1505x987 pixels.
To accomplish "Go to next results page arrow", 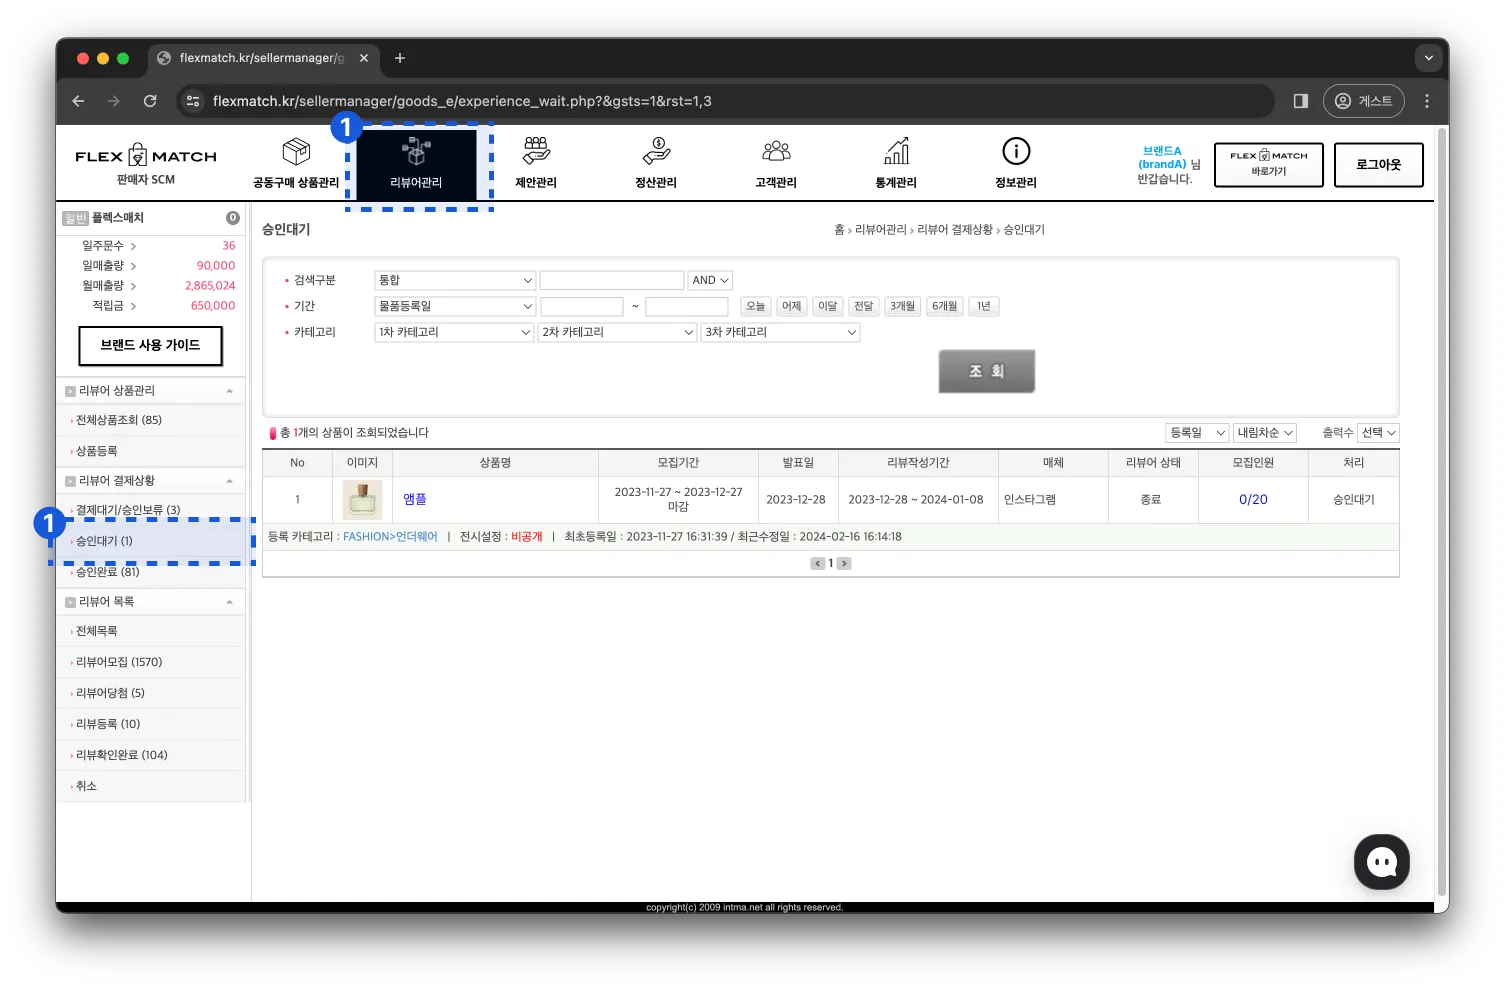I will [844, 564].
